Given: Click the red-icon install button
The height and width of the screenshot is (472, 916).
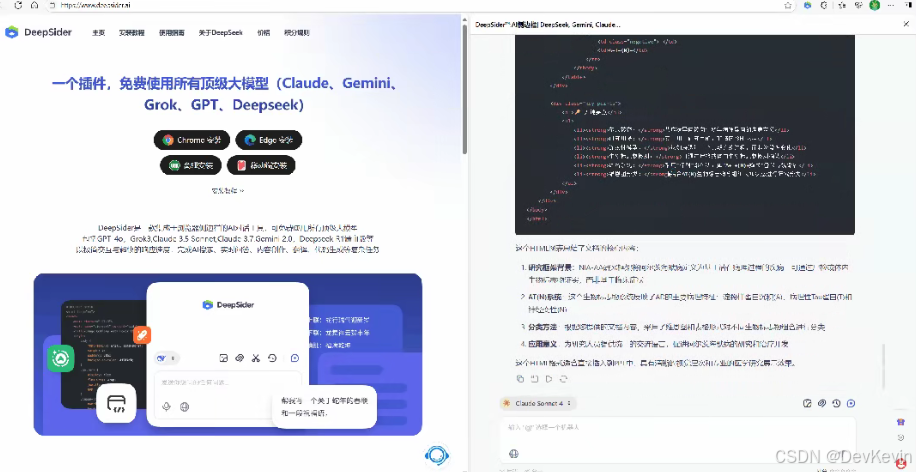Looking at the screenshot, I should point(261,165).
